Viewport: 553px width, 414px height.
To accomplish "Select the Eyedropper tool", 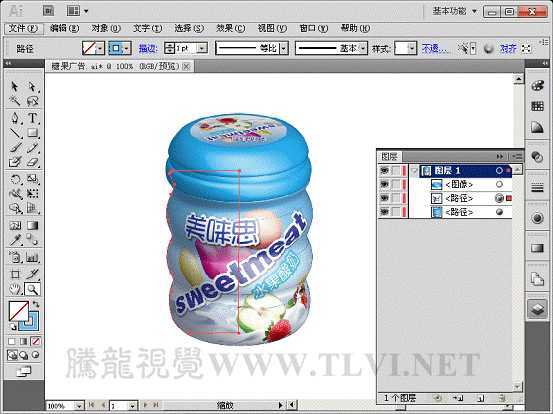I will [x=14, y=240].
